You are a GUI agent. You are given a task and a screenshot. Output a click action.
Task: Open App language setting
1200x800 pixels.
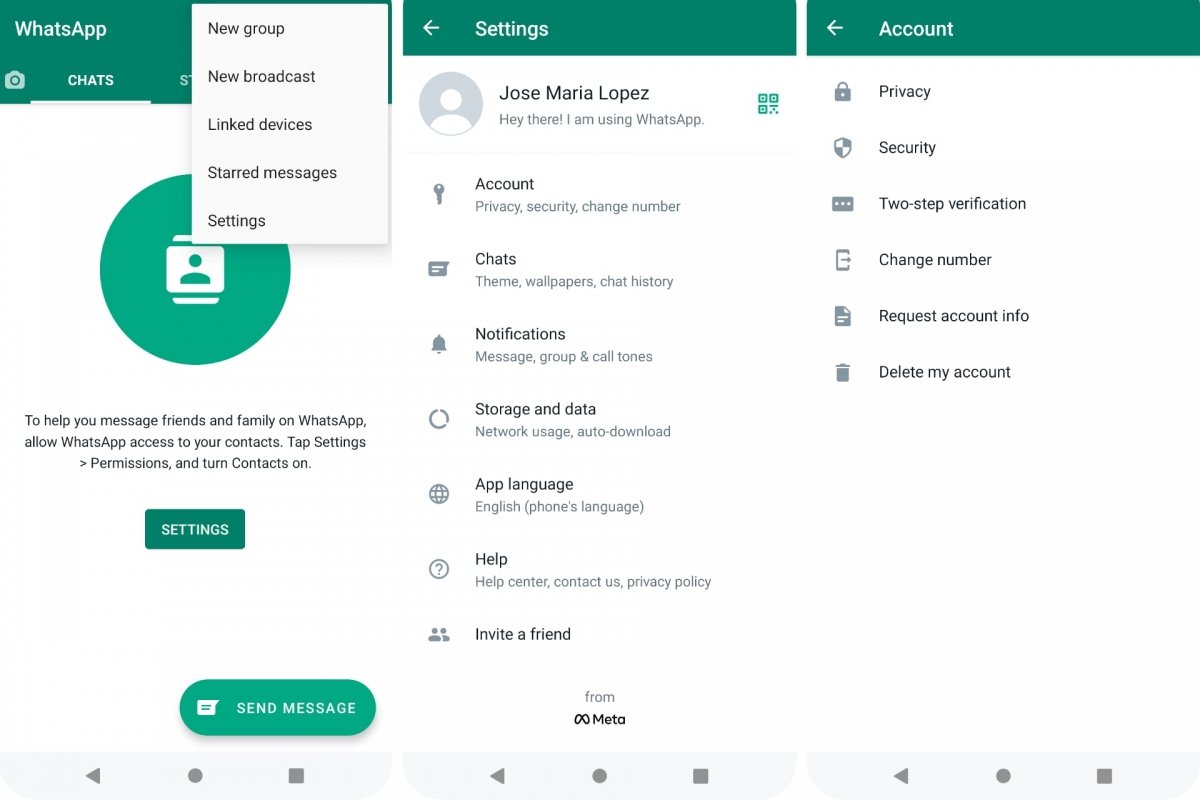pos(600,494)
